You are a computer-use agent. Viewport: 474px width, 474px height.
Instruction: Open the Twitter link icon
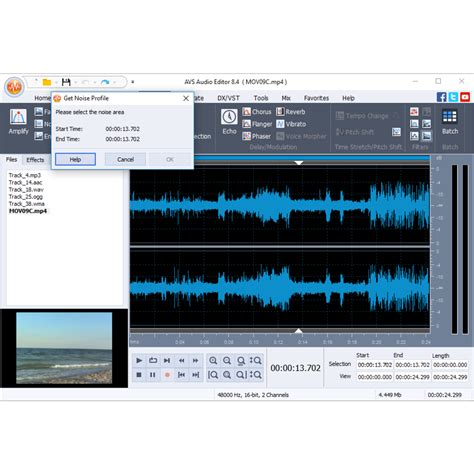[453, 97]
